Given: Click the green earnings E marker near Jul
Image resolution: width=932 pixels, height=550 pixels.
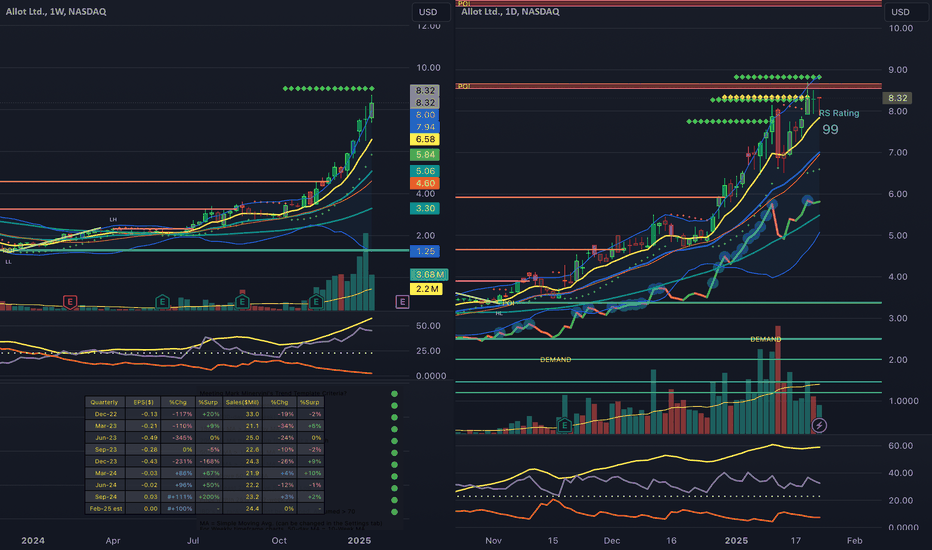Looking at the screenshot, I should pyautogui.click(x=162, y=301).
